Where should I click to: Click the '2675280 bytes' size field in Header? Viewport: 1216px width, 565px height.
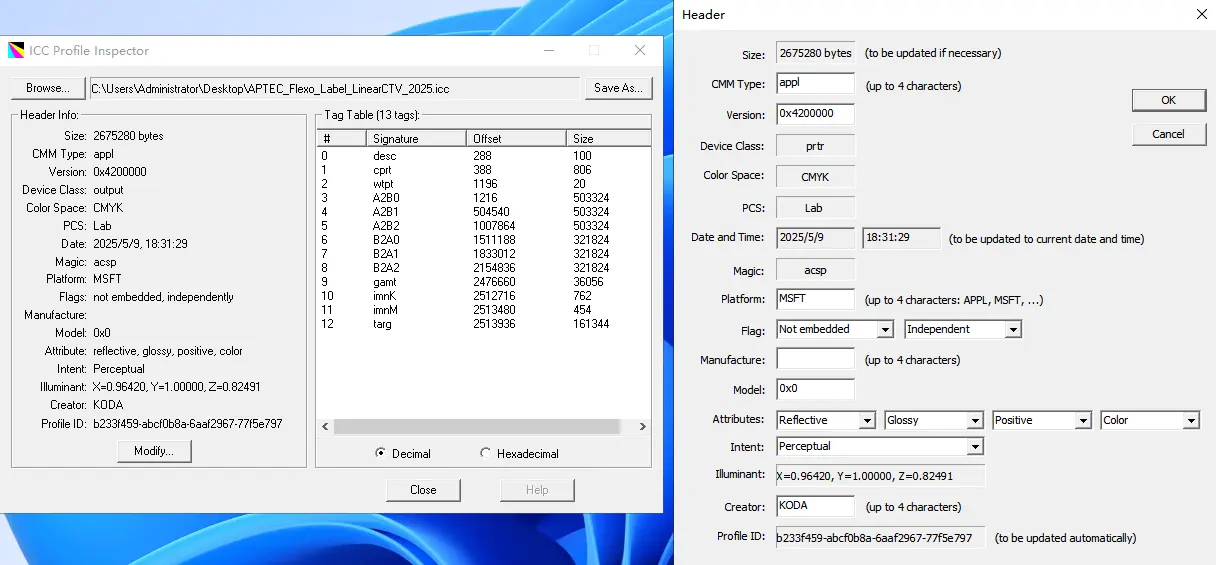click(x=815, y=53)
